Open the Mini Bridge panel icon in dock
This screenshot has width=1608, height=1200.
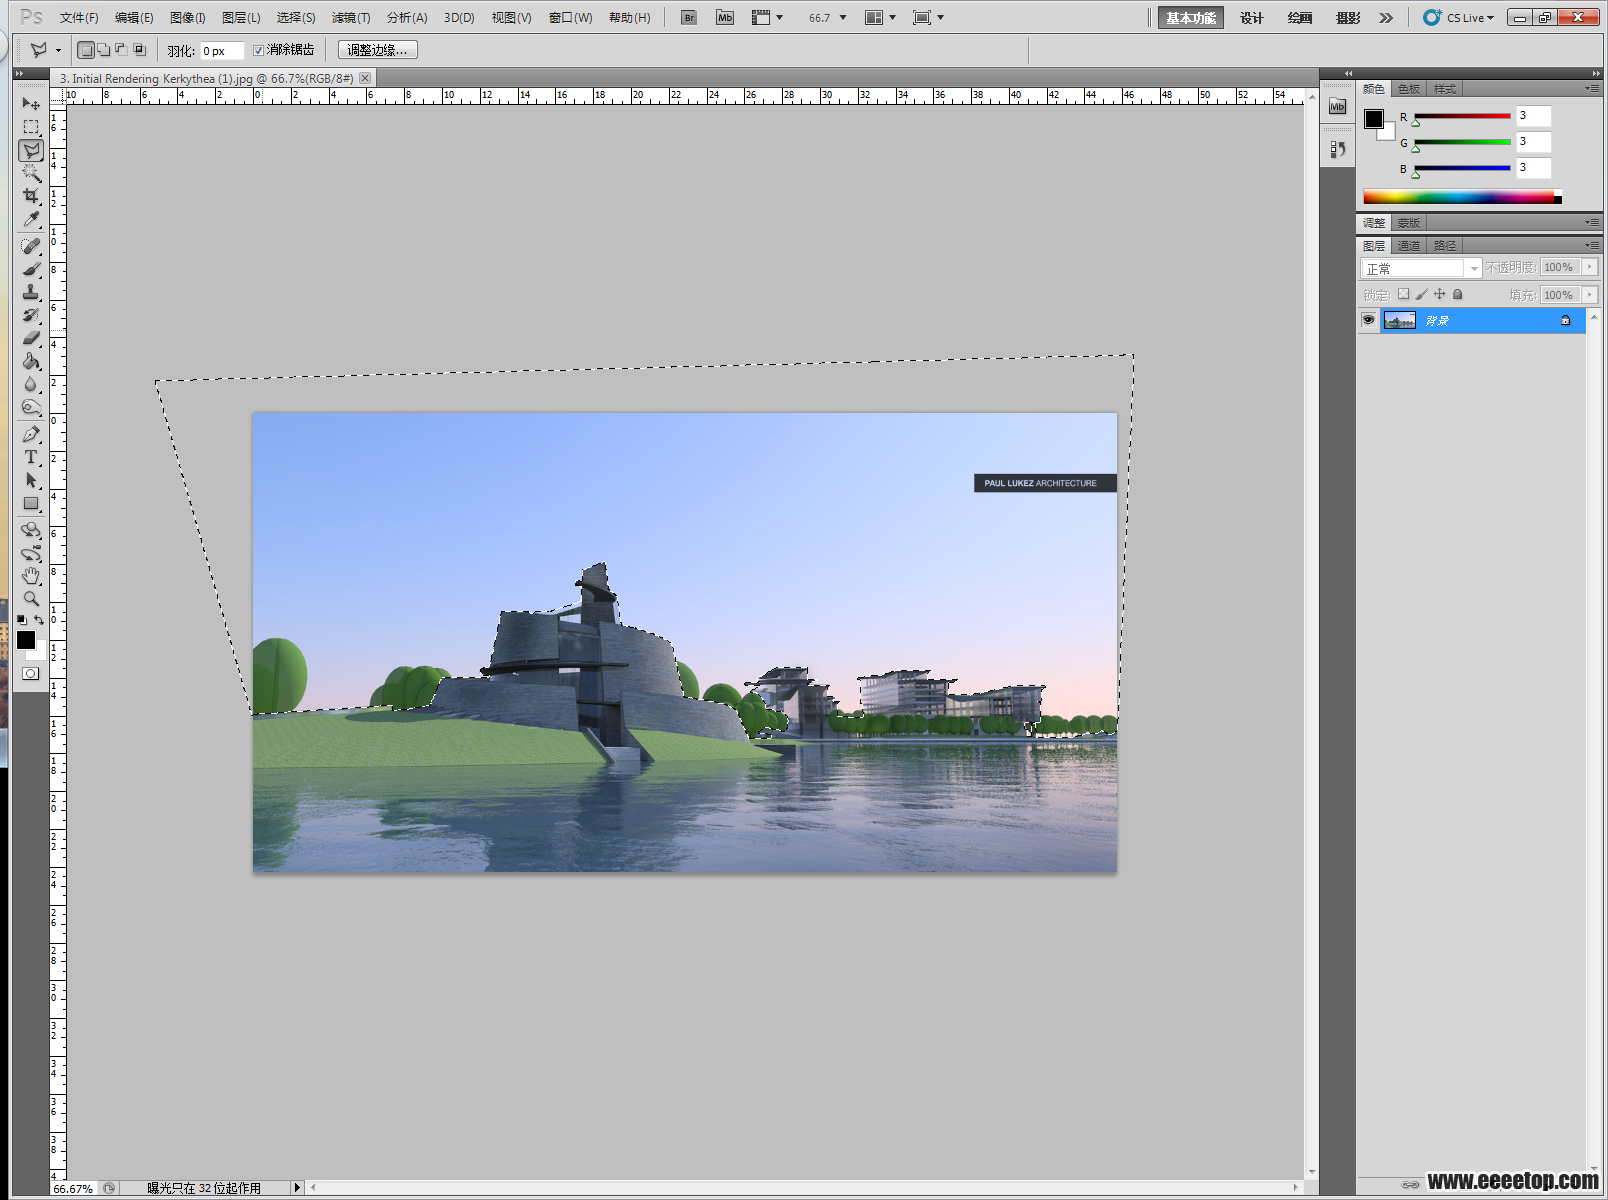point(1337,106)
